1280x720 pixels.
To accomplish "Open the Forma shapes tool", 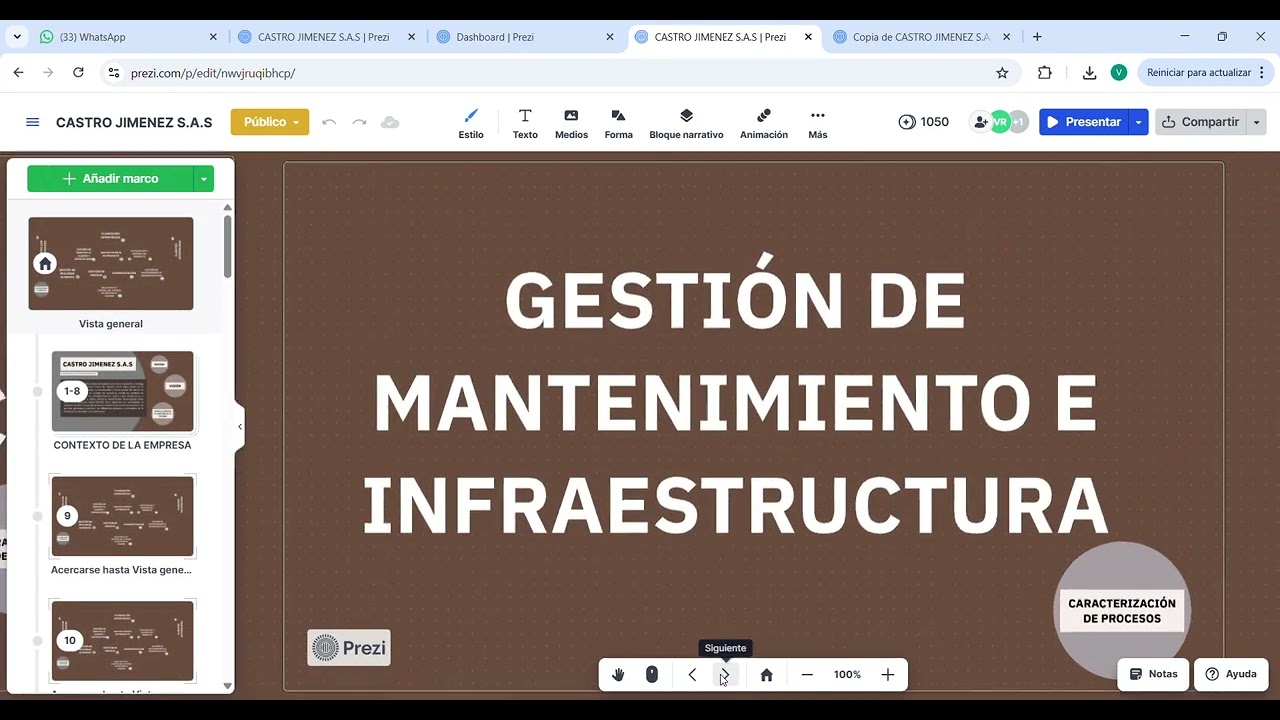I will pos(618,123).
